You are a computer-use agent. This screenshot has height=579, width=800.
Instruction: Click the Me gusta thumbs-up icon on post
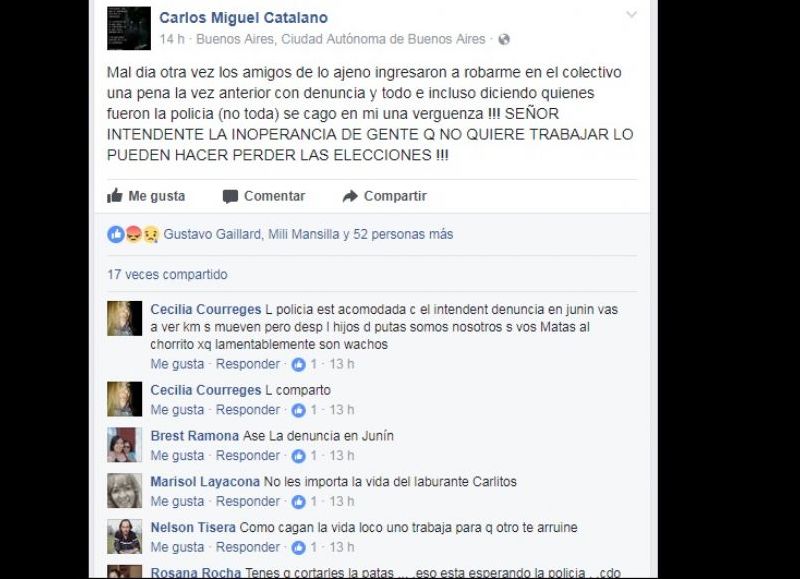click(x=115, y=196)
